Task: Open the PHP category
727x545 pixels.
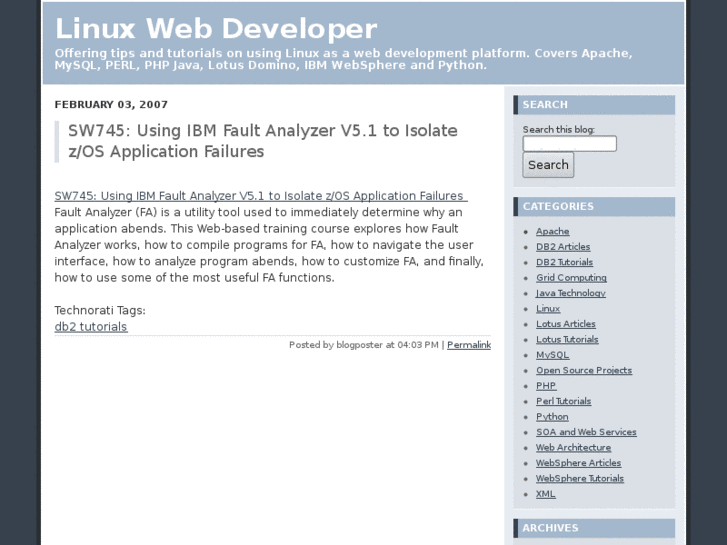Action: pyautogui.click(x=546, y=385)
